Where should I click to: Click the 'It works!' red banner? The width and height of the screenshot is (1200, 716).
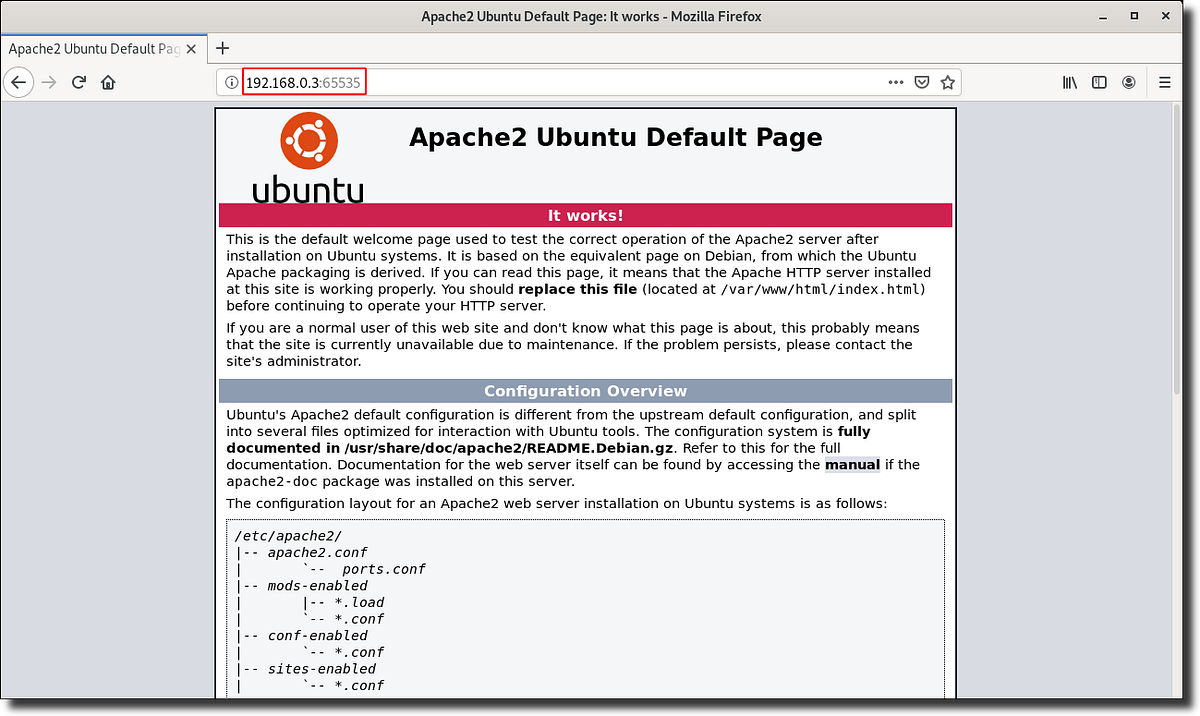coord(585,215)
